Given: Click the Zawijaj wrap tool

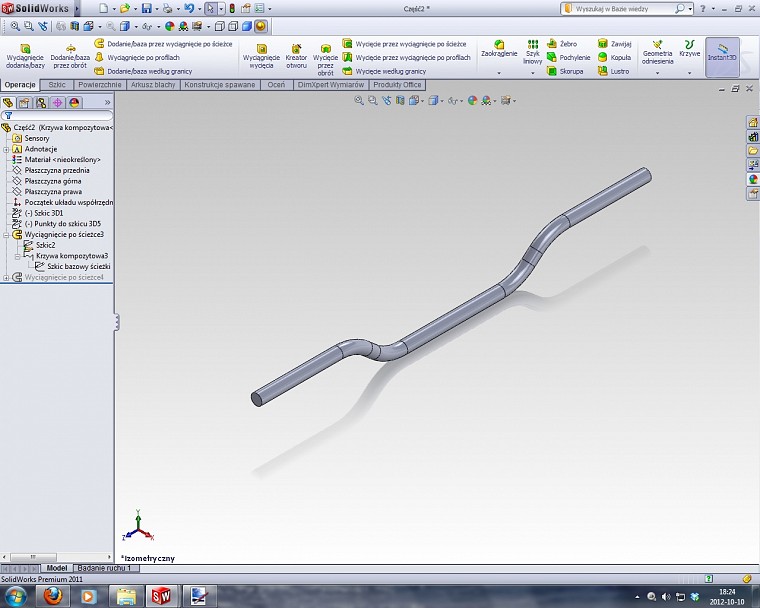Looking at the screenshot, I should 615,44.
